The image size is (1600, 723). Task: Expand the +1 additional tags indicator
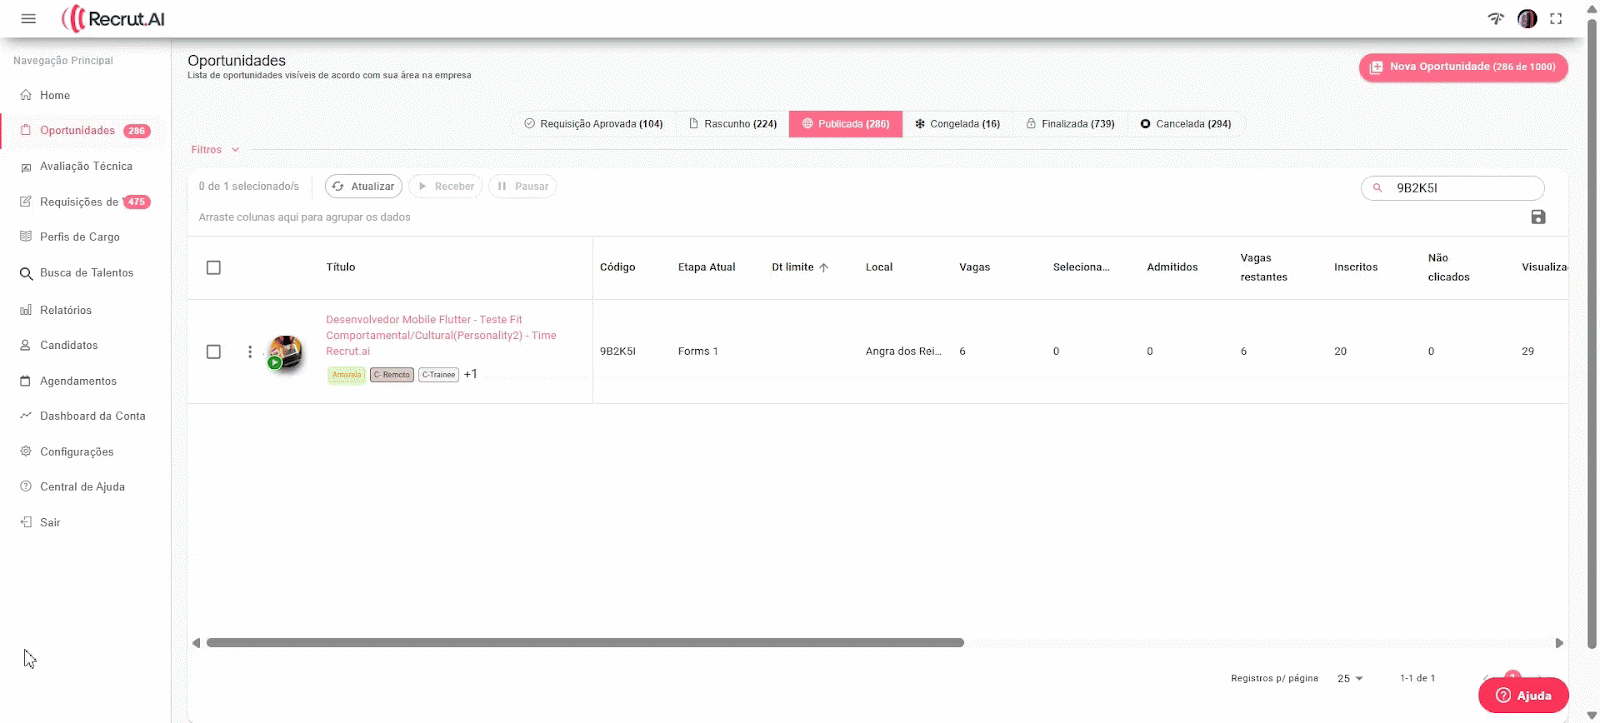pos(470,374)
